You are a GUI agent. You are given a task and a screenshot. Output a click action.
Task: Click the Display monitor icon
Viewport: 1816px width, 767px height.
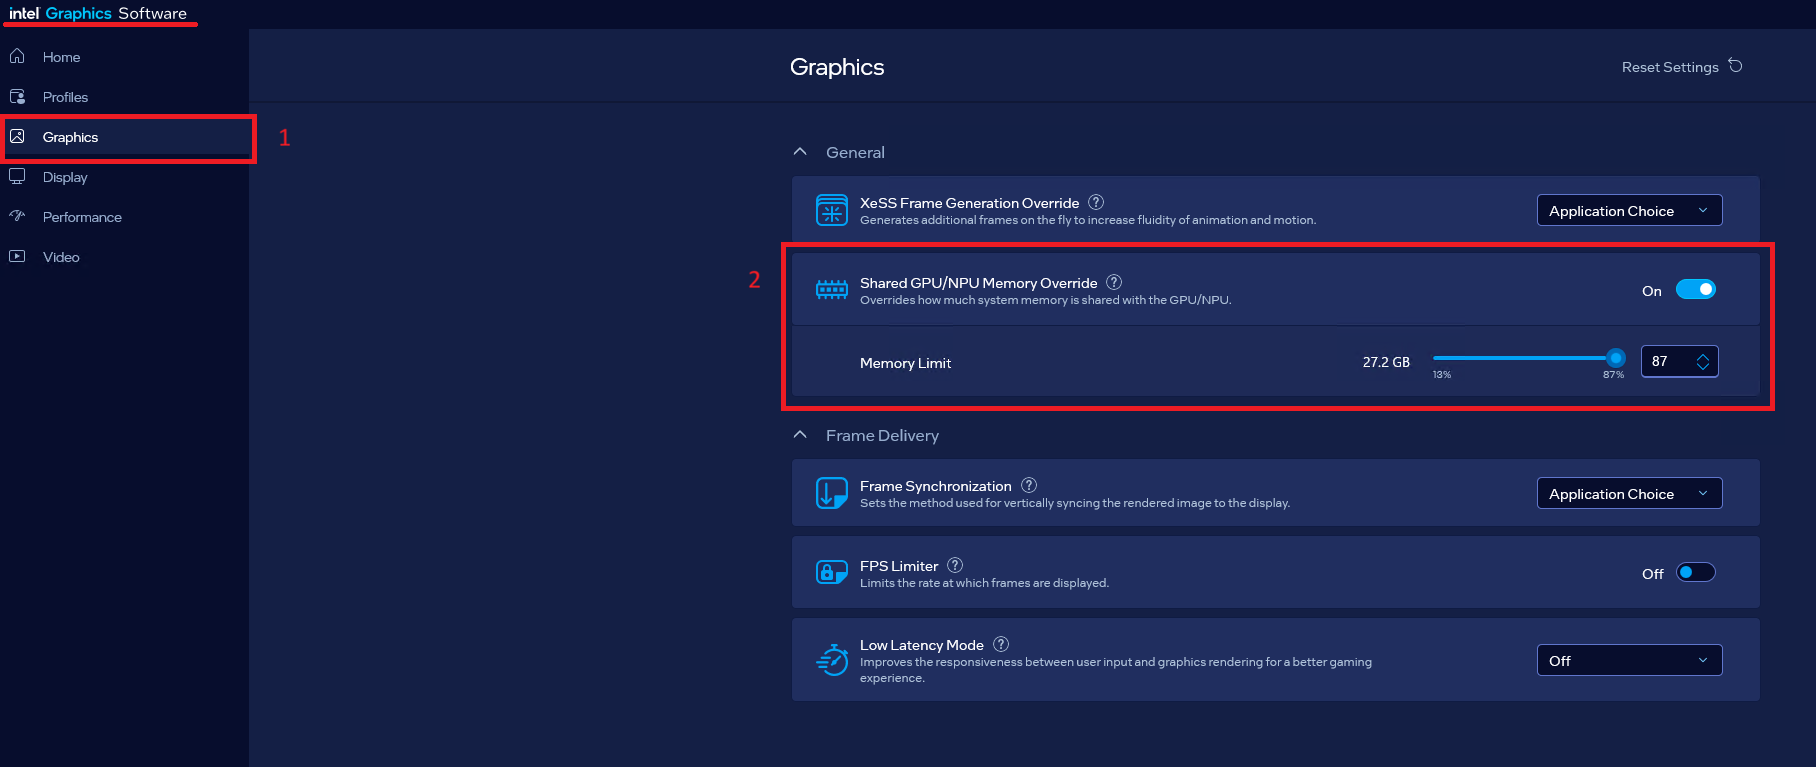[17, 176]
